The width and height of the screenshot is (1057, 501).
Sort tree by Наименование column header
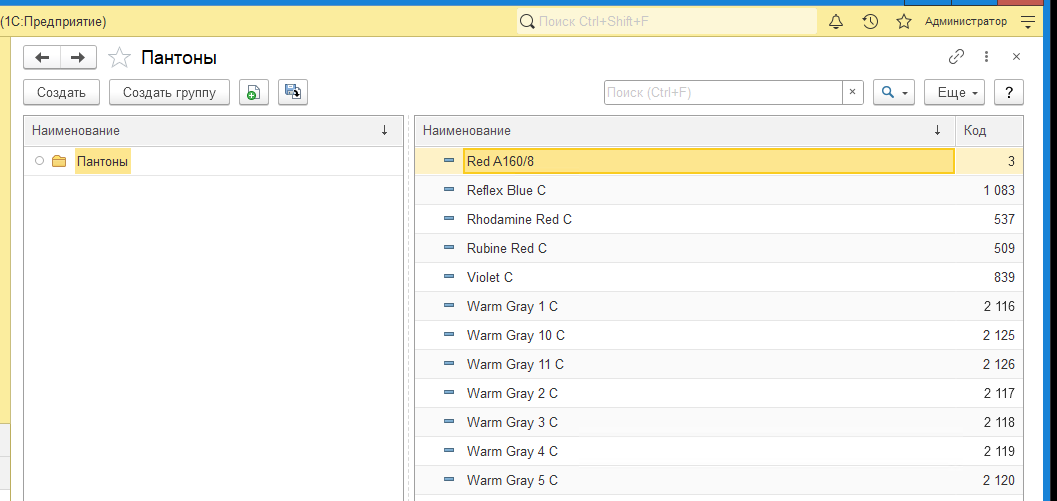click(213, 131)
